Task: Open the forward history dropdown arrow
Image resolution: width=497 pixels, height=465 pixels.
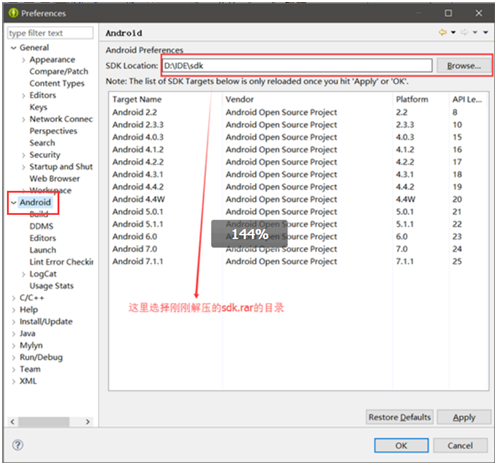Action: point(475,32)
